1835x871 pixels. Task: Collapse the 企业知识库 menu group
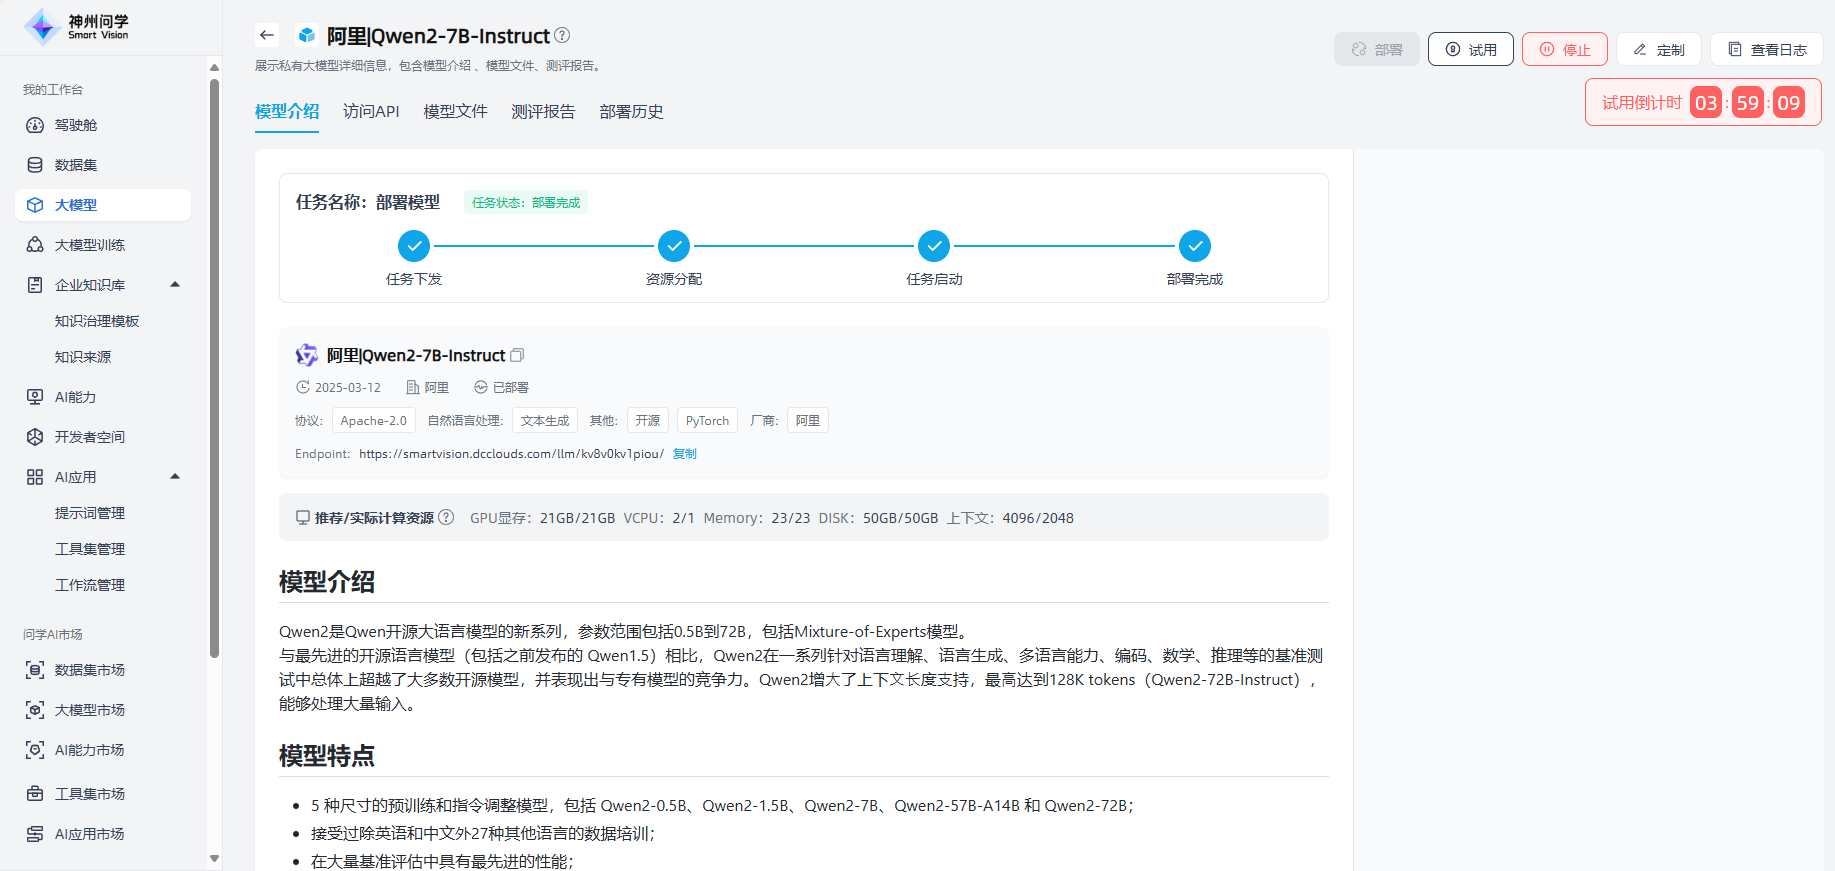pos(175,285)
